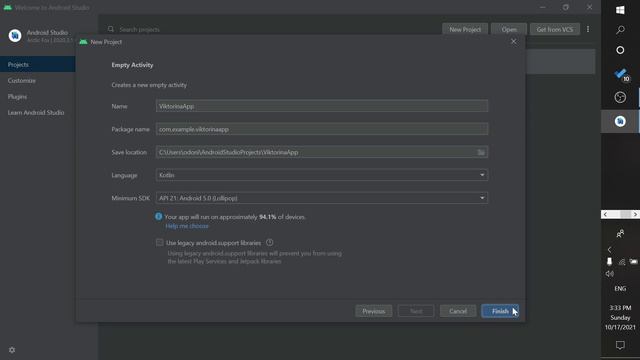The height and width of the screenshot is (360, 640).
Task: Open the clock showing 3:33 PM
Action: [x=620, y=317]
